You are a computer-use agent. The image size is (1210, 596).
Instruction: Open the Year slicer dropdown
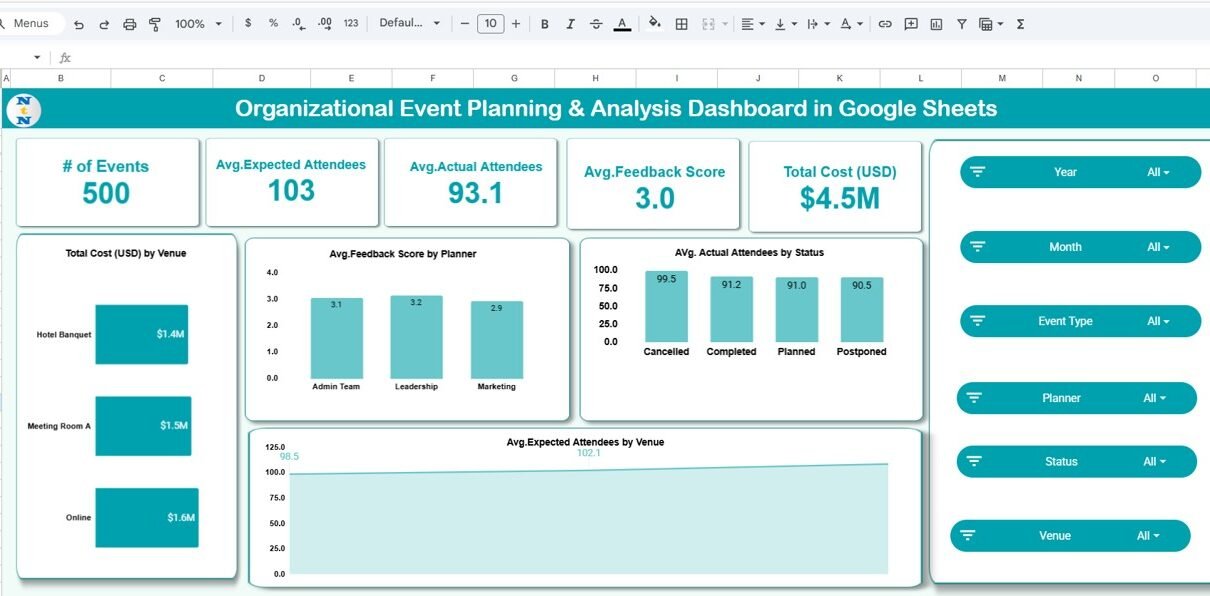click(1158, 172)
